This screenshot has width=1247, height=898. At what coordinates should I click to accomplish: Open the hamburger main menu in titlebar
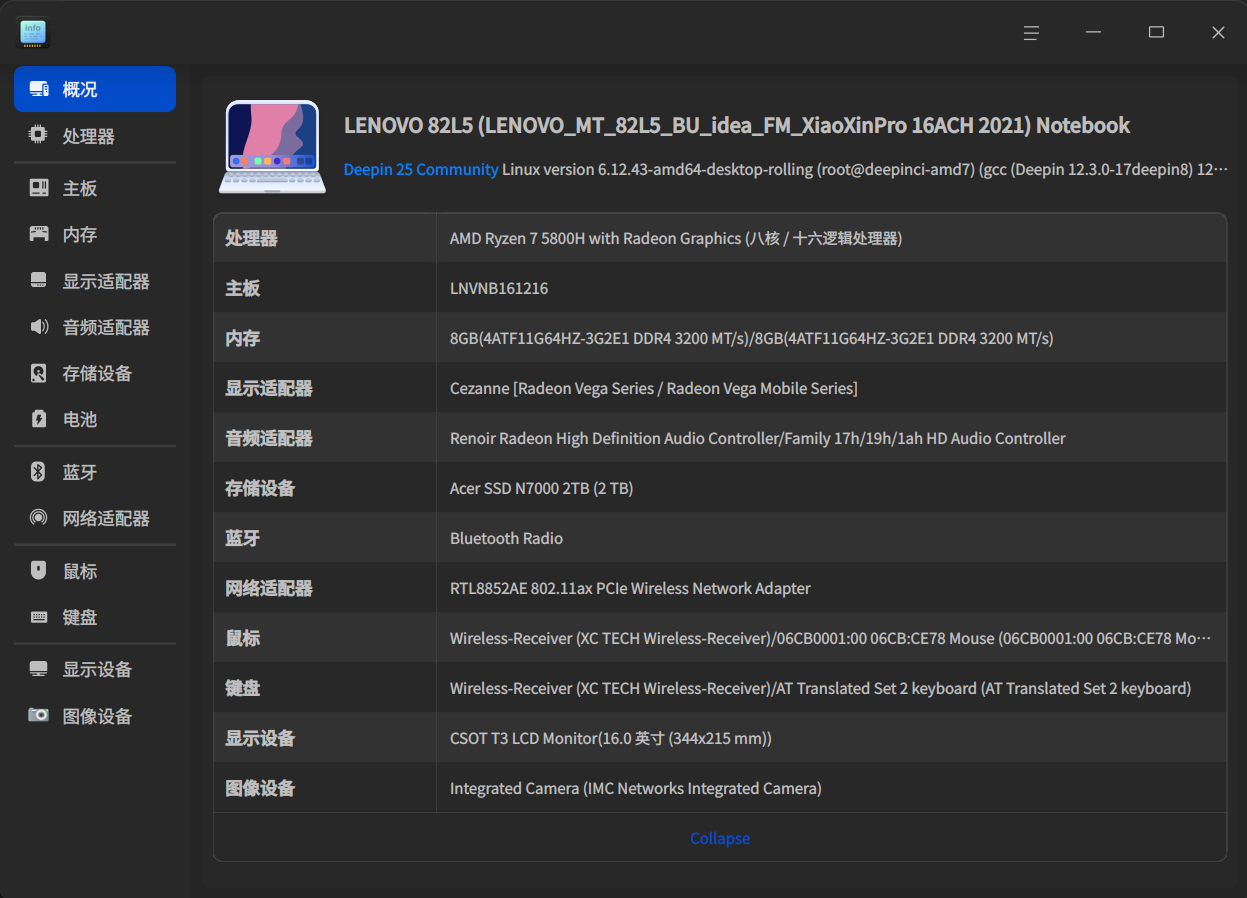tap(1031, 33)
